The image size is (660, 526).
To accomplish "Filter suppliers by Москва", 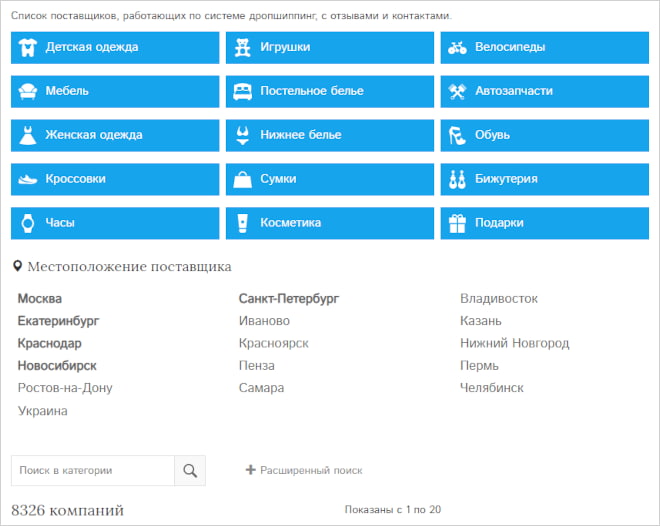I will [40, 298].
